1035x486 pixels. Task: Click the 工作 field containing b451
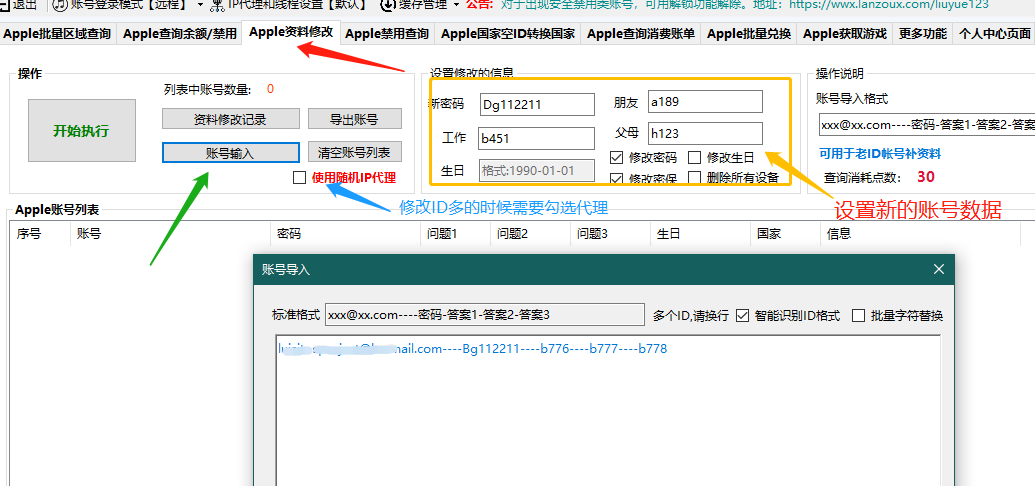(x=536, y=138)
